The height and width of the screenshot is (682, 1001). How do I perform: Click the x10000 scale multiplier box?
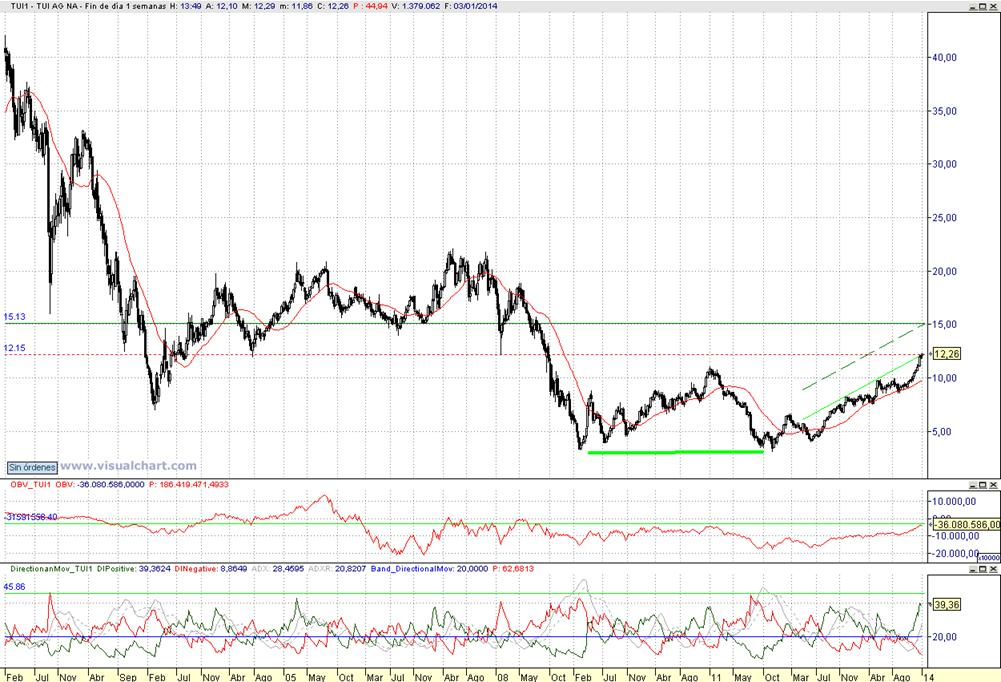click(989, 557)
